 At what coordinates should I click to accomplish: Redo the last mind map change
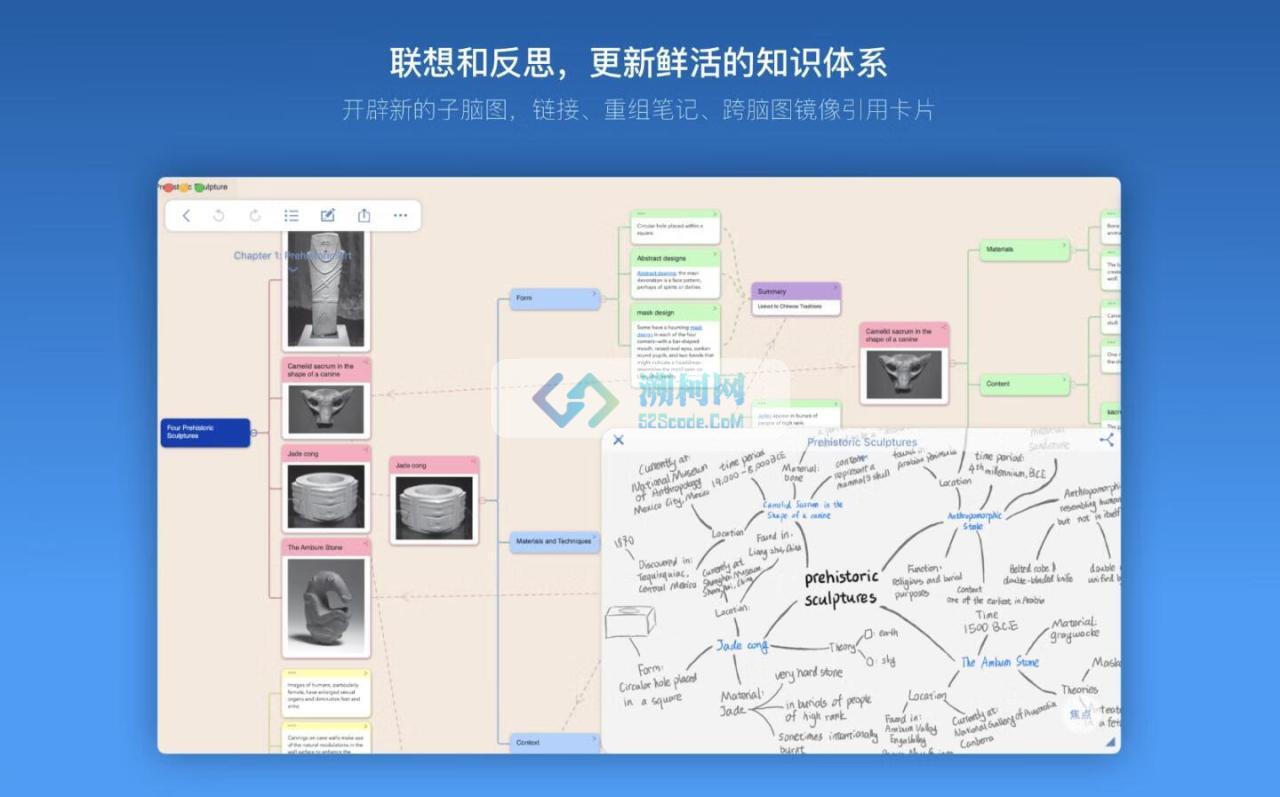tap(255, 215)
